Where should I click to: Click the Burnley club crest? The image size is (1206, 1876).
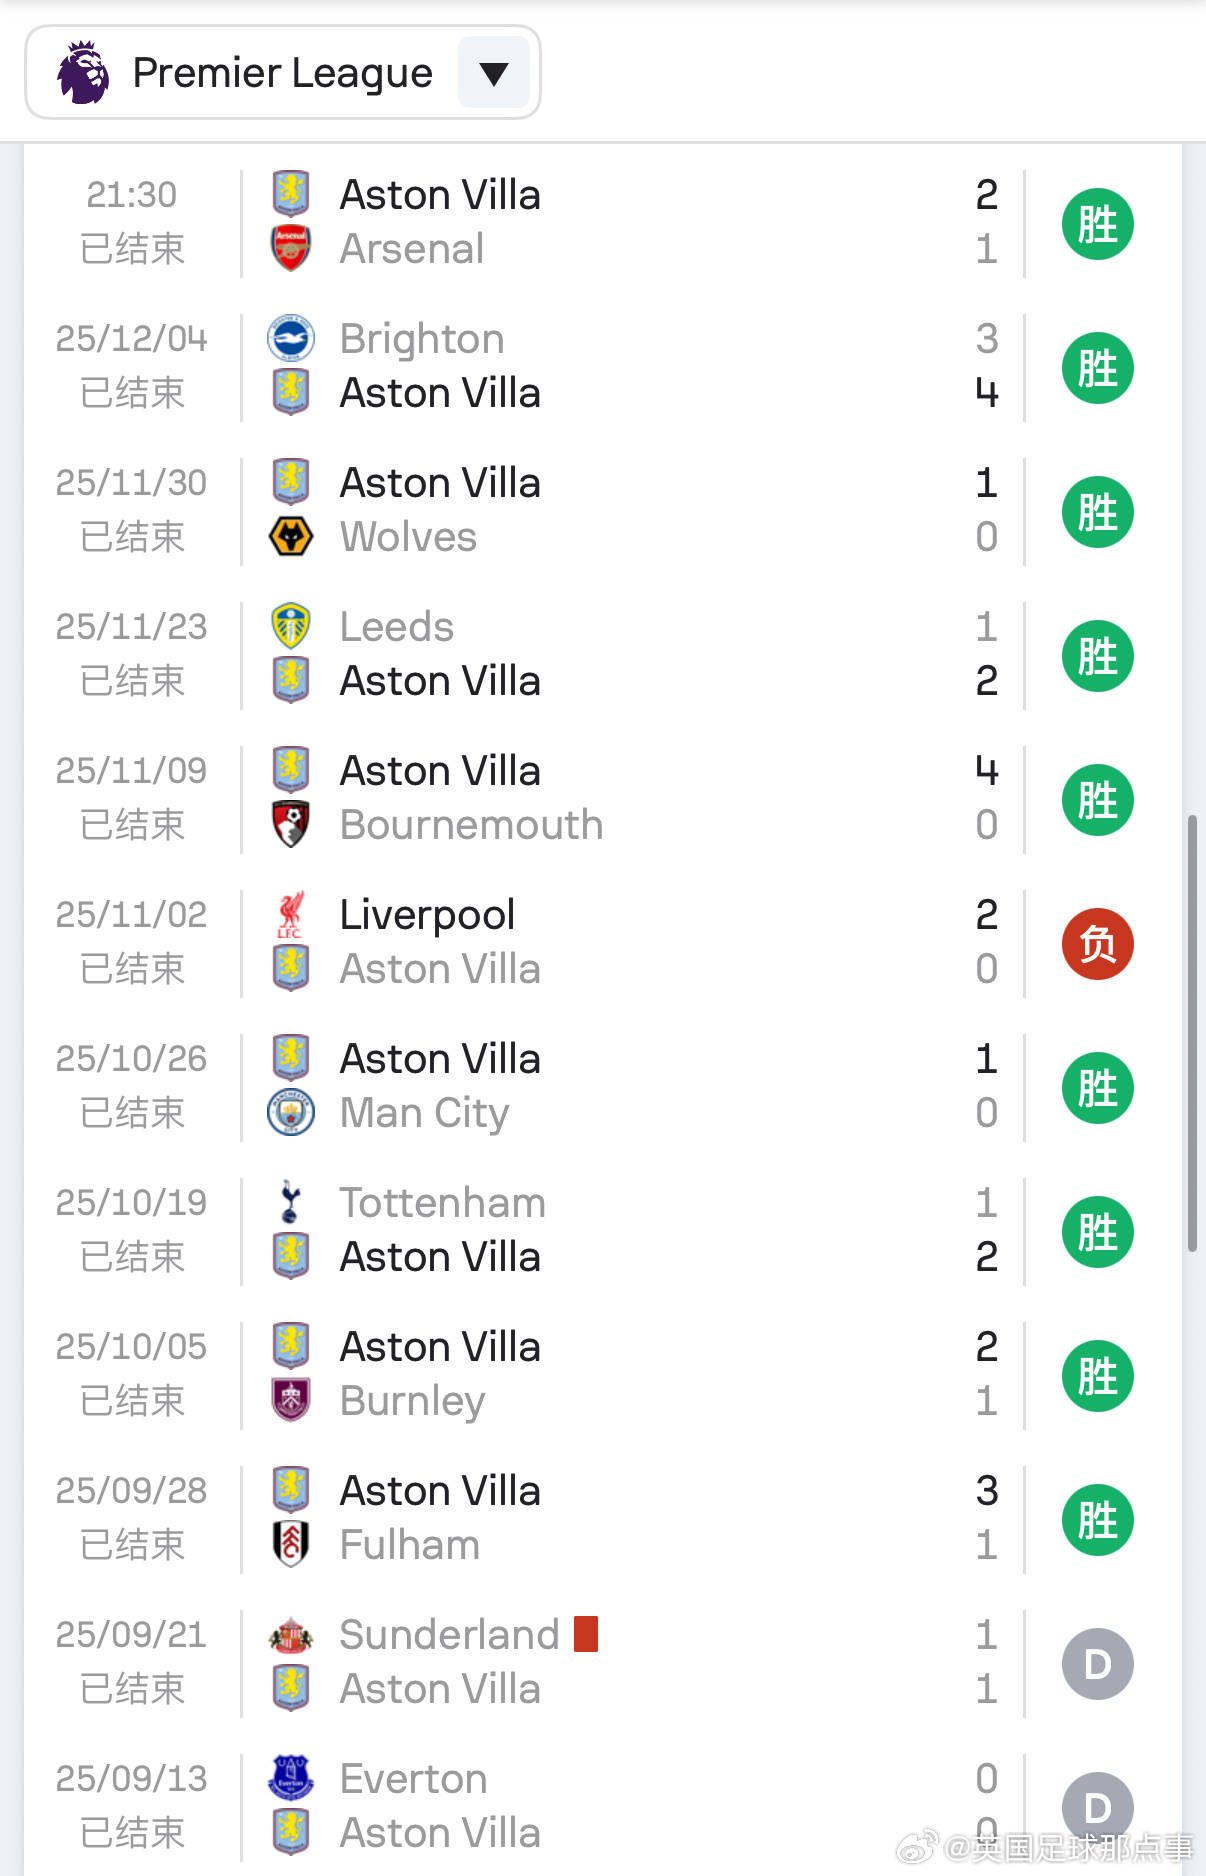coord(291,1400)
